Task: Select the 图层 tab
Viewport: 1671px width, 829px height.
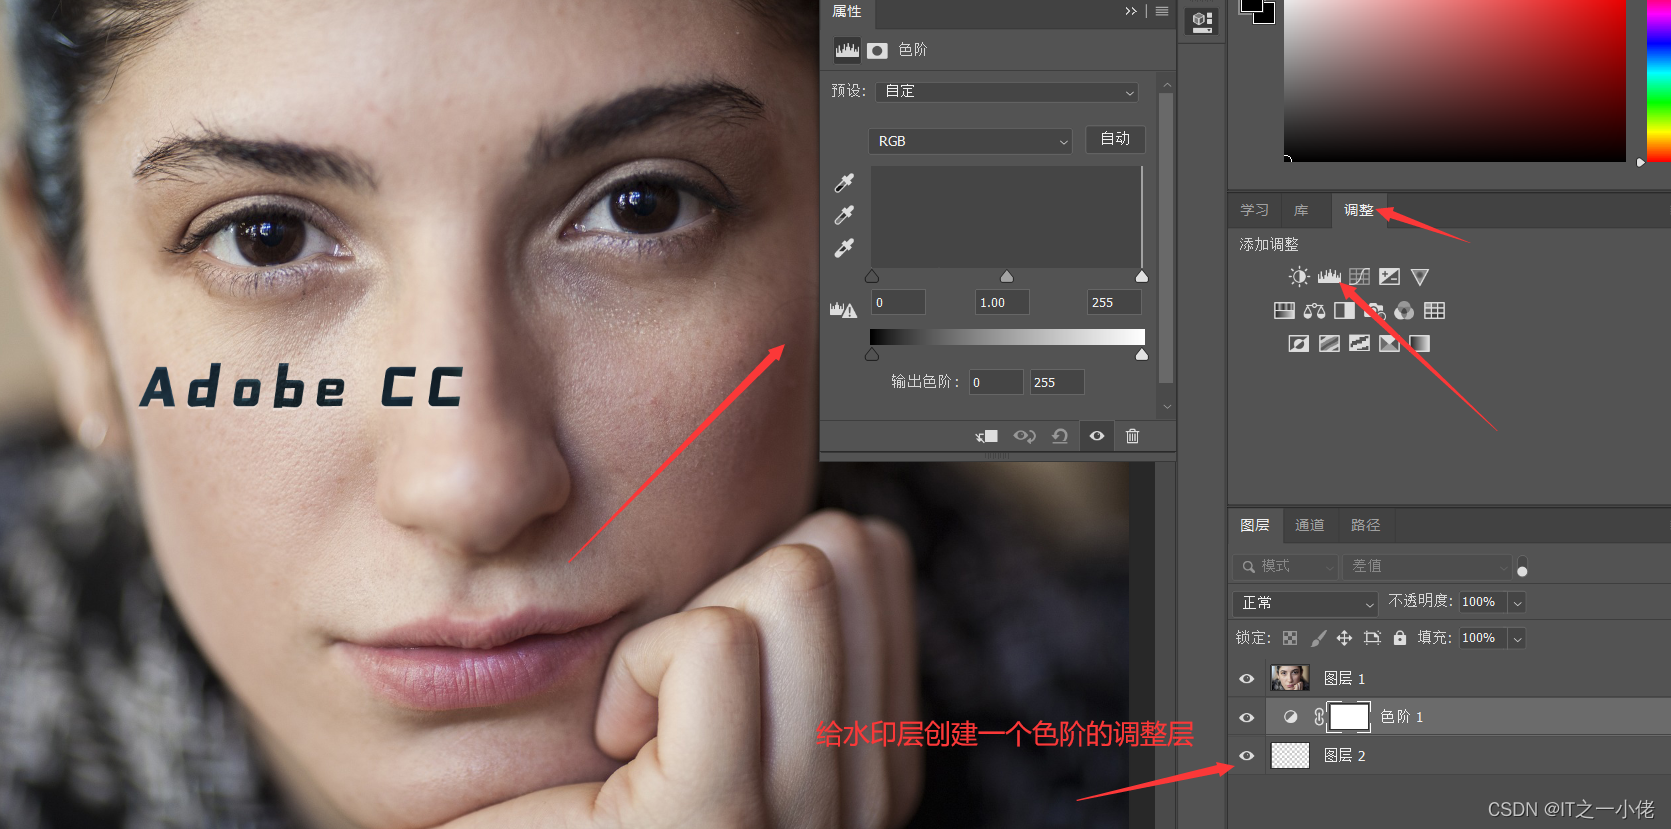Action: point(1255,526)
